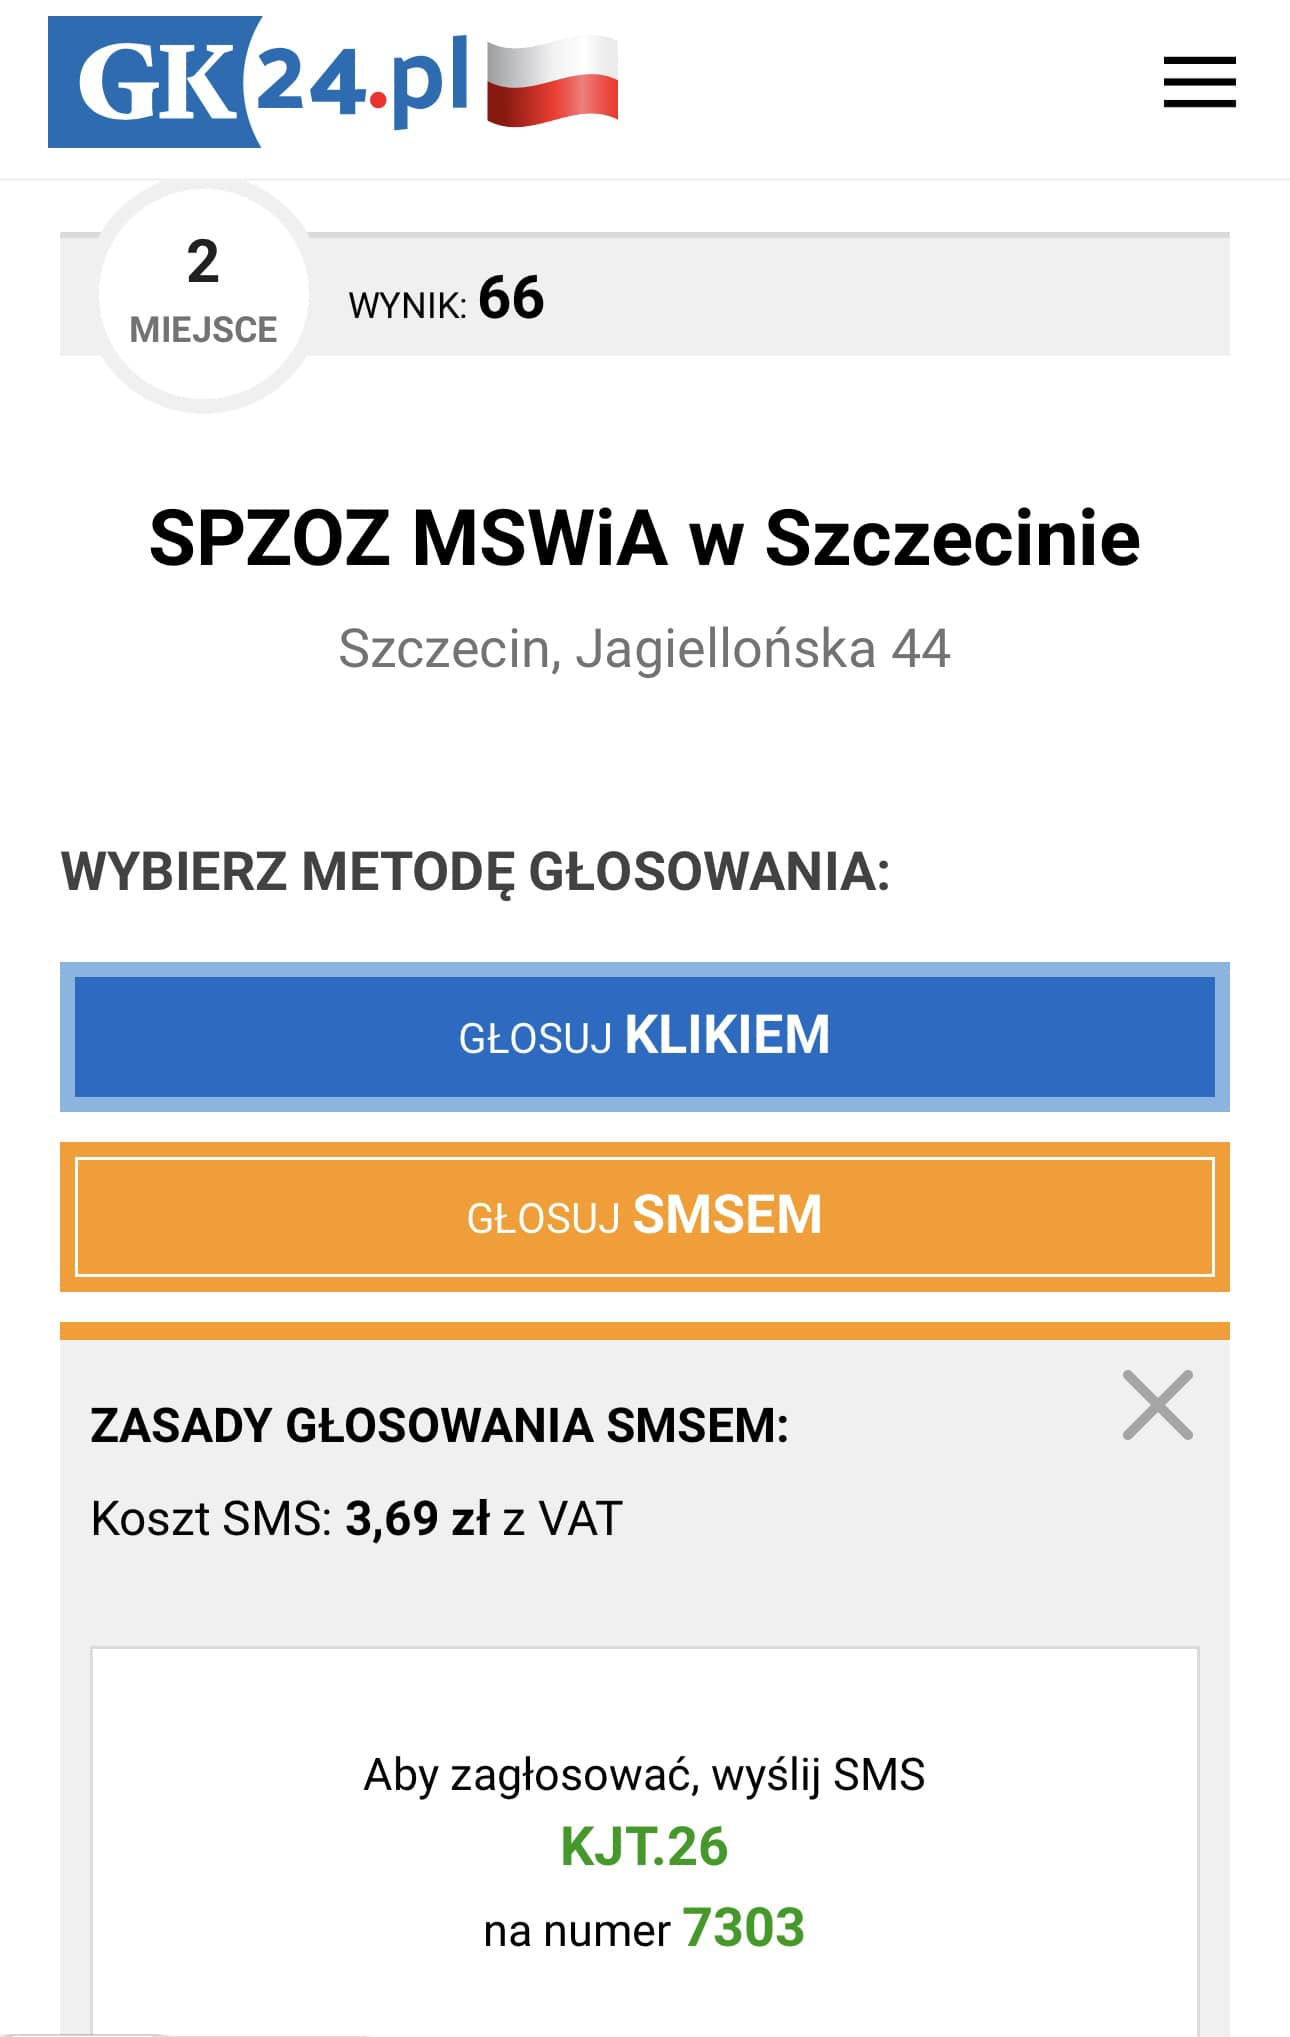
Task: Click the WYBIERZ METODĘ GŁOSOWANIA heading
Action: (475, 871)
